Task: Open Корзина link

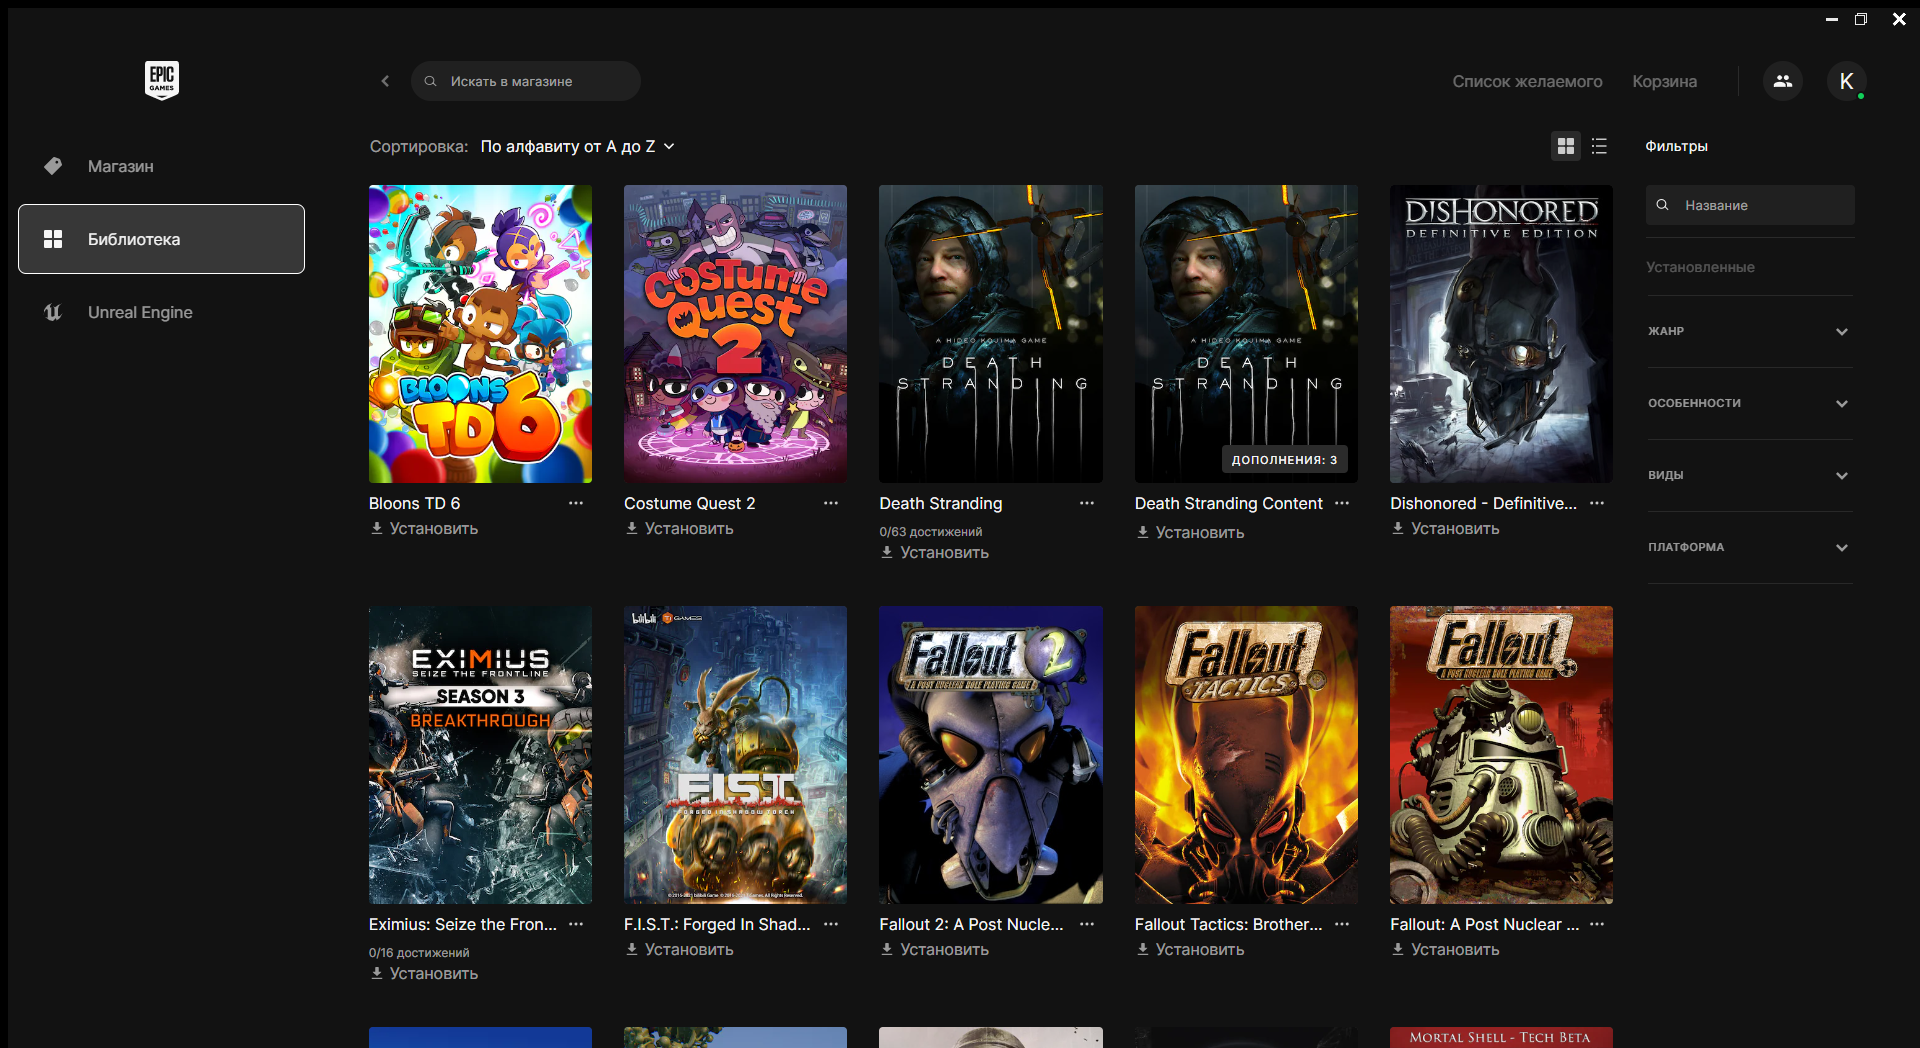Action: (x=1664, y=81)
